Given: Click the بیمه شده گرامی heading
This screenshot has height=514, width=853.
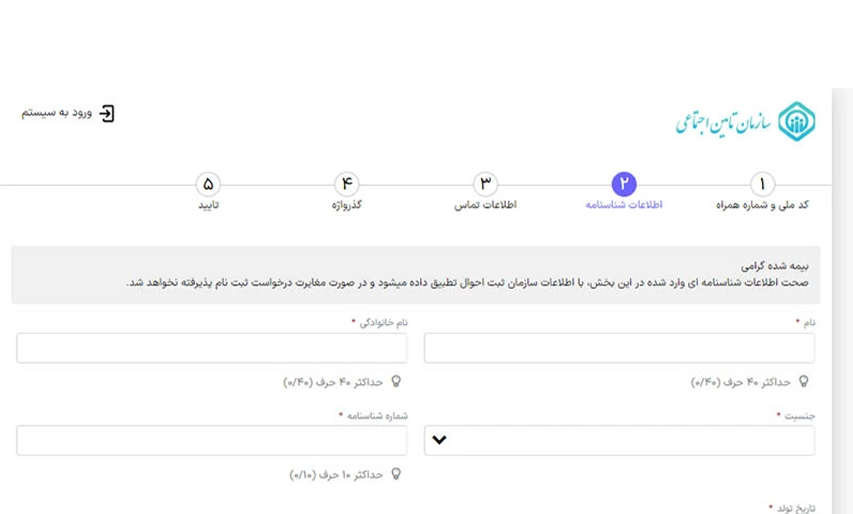Looking at the screenshot, I should tap(775, 266).
